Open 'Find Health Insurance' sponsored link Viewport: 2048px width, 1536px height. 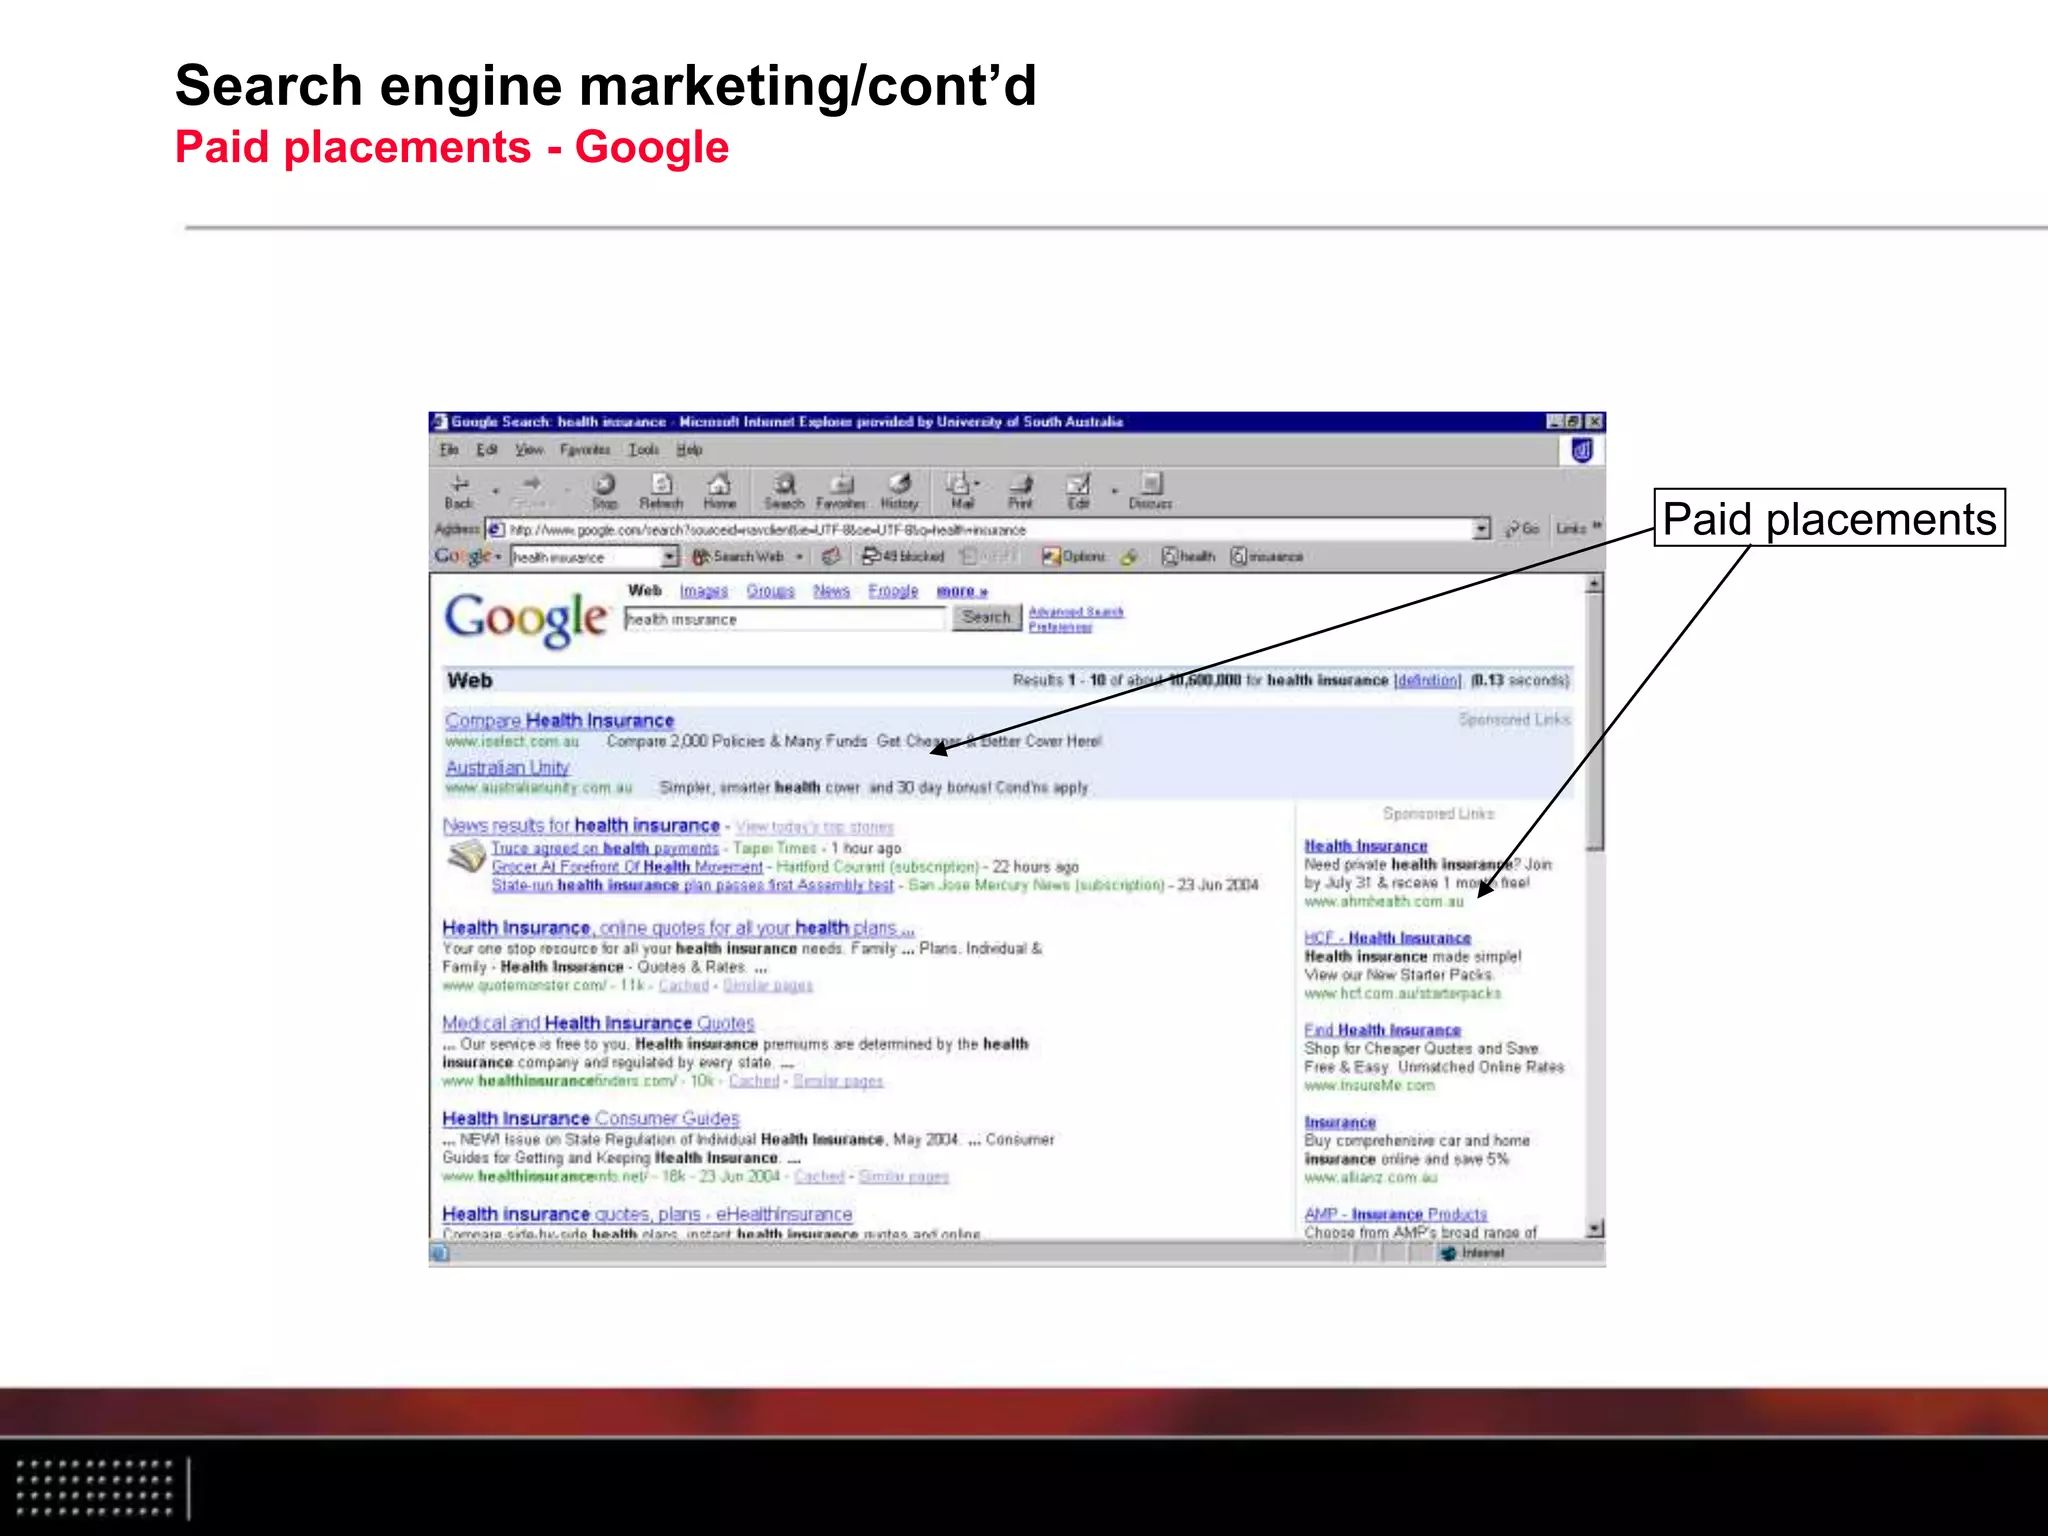(x=1383, y=1030)
